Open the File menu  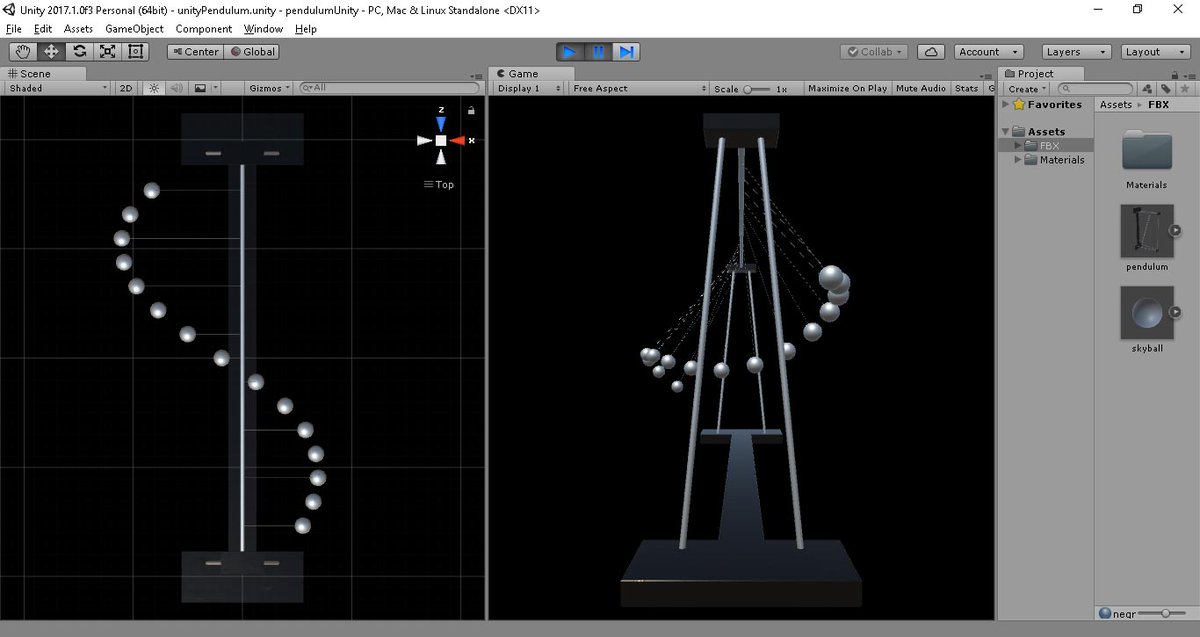tap(13, 29)
